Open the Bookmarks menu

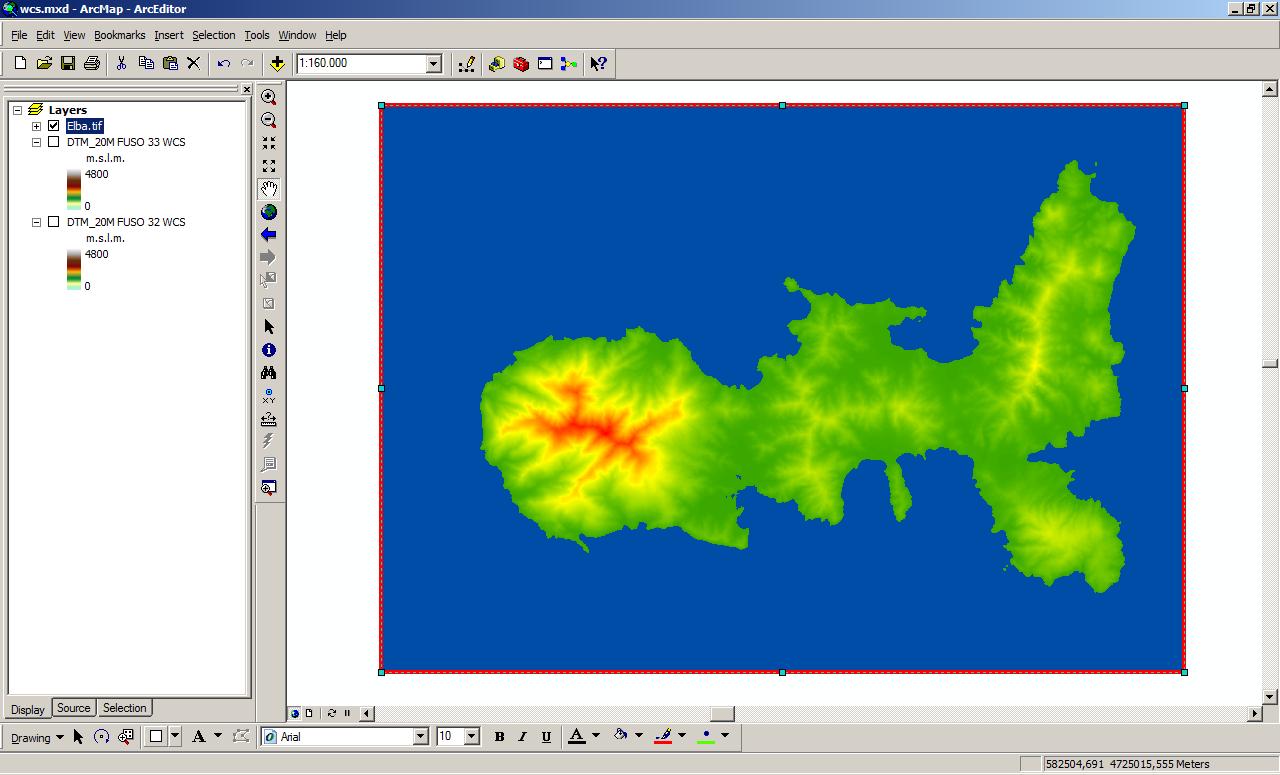119,35
